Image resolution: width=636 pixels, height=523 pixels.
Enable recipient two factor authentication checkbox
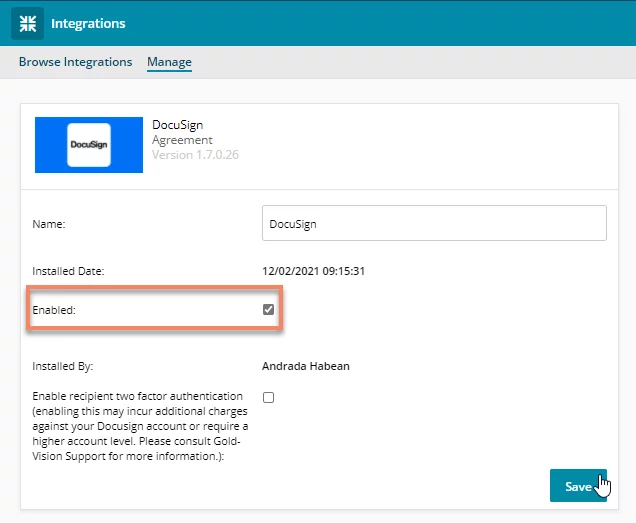pyautogui.click(x=268, y=397)
